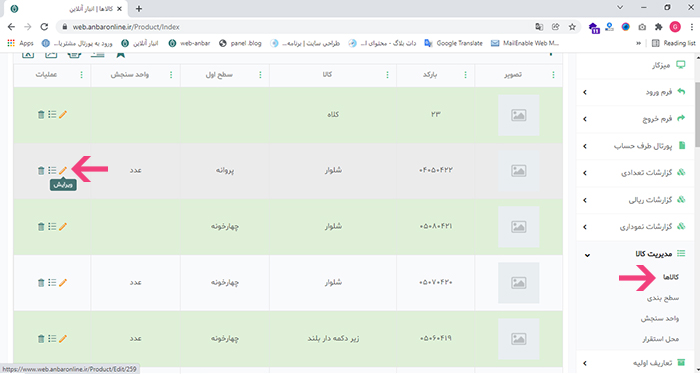Click the browser back arrow
Screen dimensions: 700x374
pos(12,27)
